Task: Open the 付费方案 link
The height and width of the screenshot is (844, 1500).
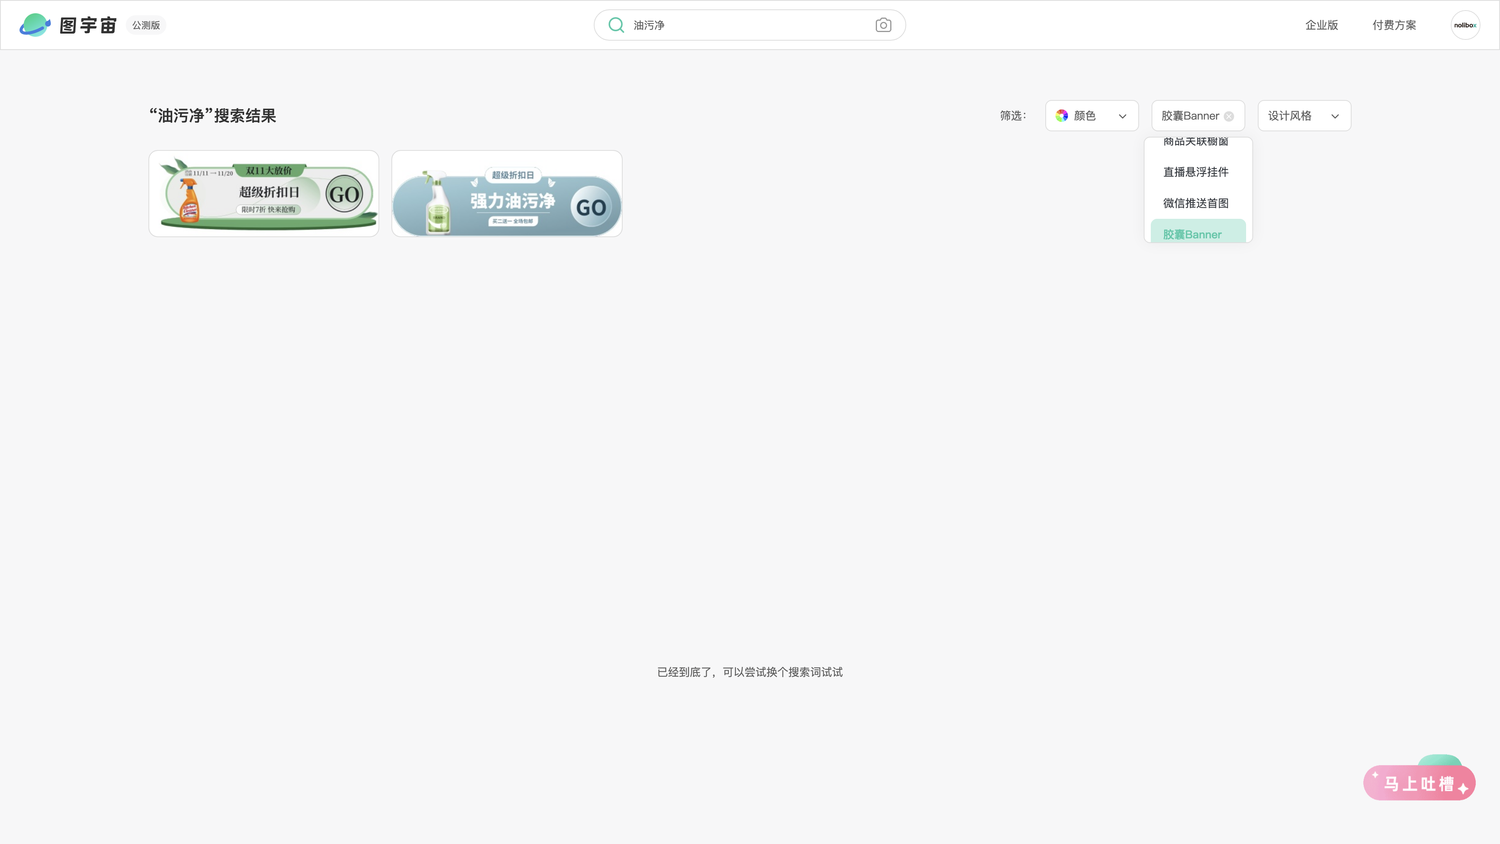Action: tap(1394, 25)
